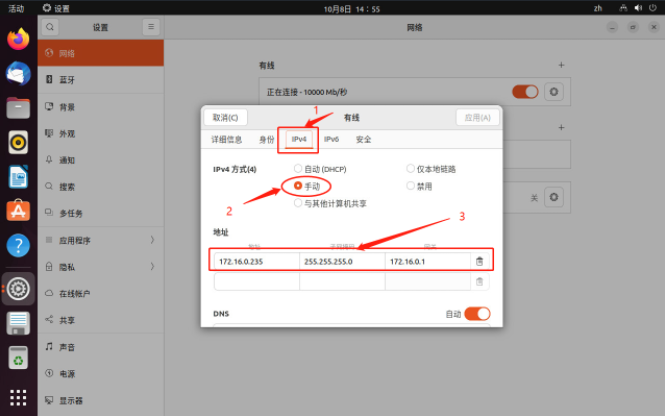Select 搜索 in the settings sidebar

101,187
